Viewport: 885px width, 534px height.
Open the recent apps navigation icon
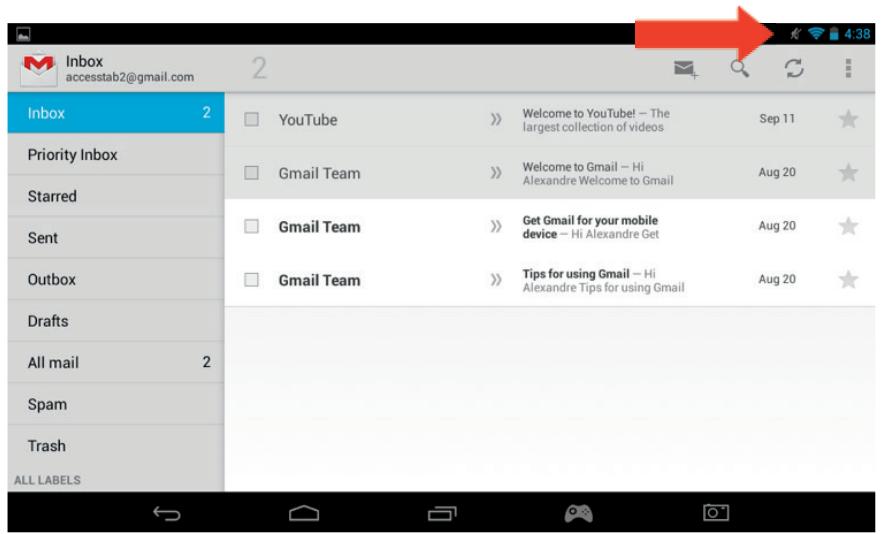442,513
